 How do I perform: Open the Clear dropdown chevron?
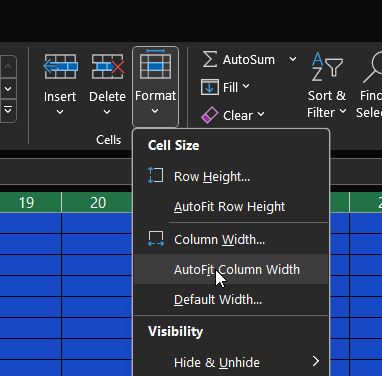pos(261,115)
